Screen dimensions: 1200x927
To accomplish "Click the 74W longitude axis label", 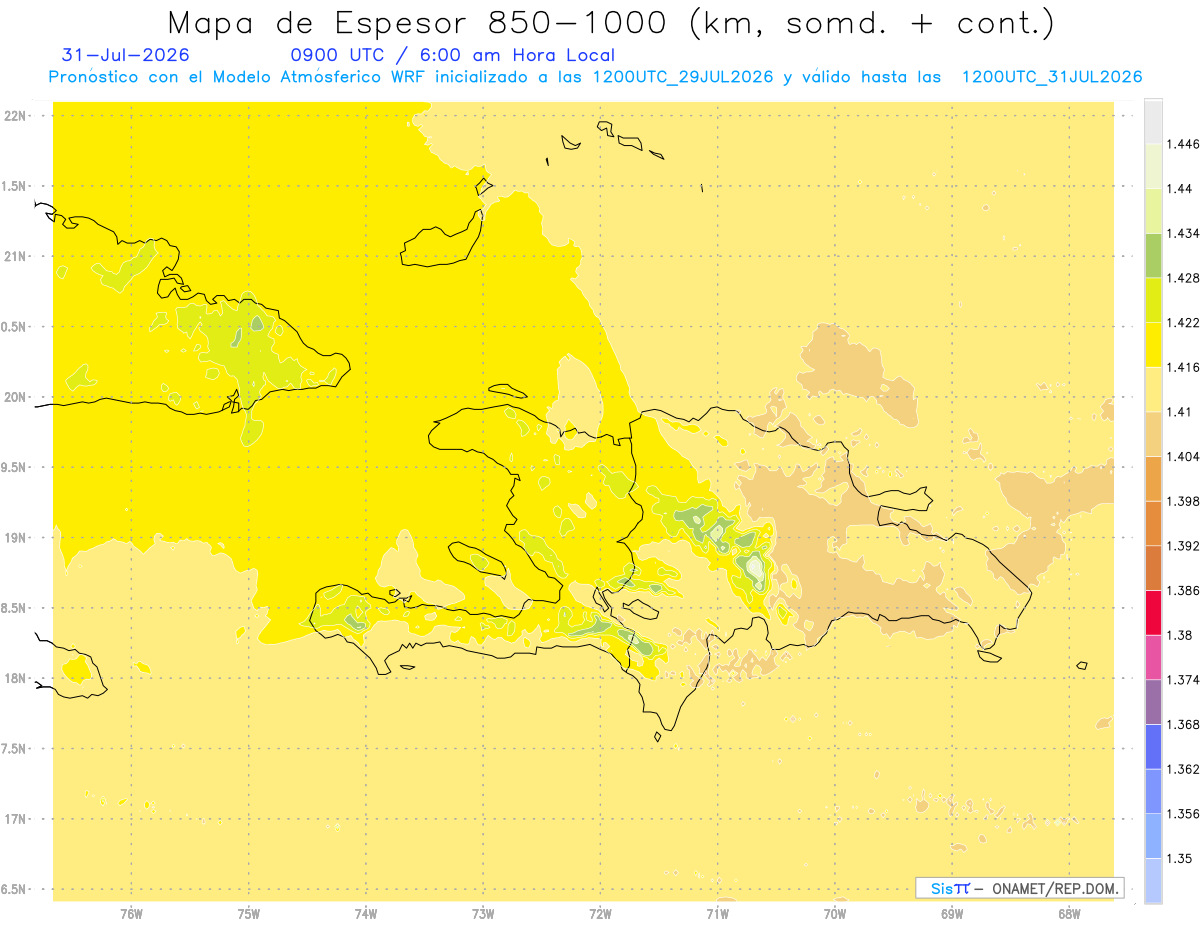I will (366, 913).
